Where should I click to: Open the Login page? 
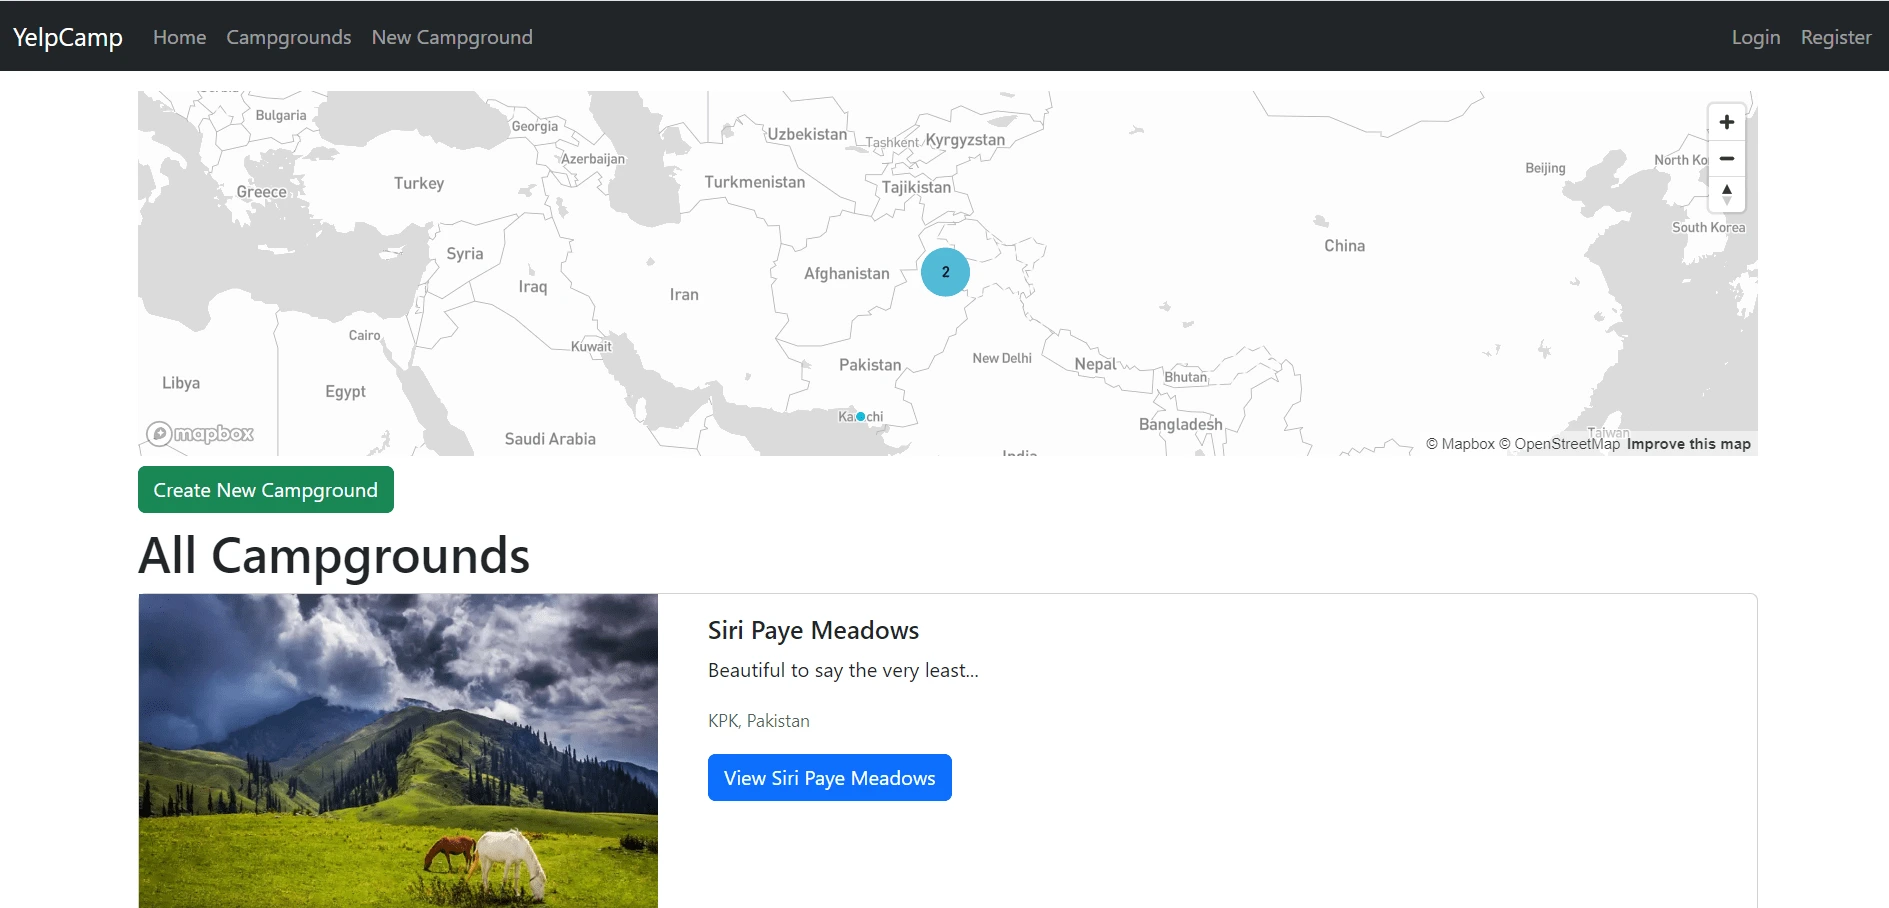point(1755,37)
